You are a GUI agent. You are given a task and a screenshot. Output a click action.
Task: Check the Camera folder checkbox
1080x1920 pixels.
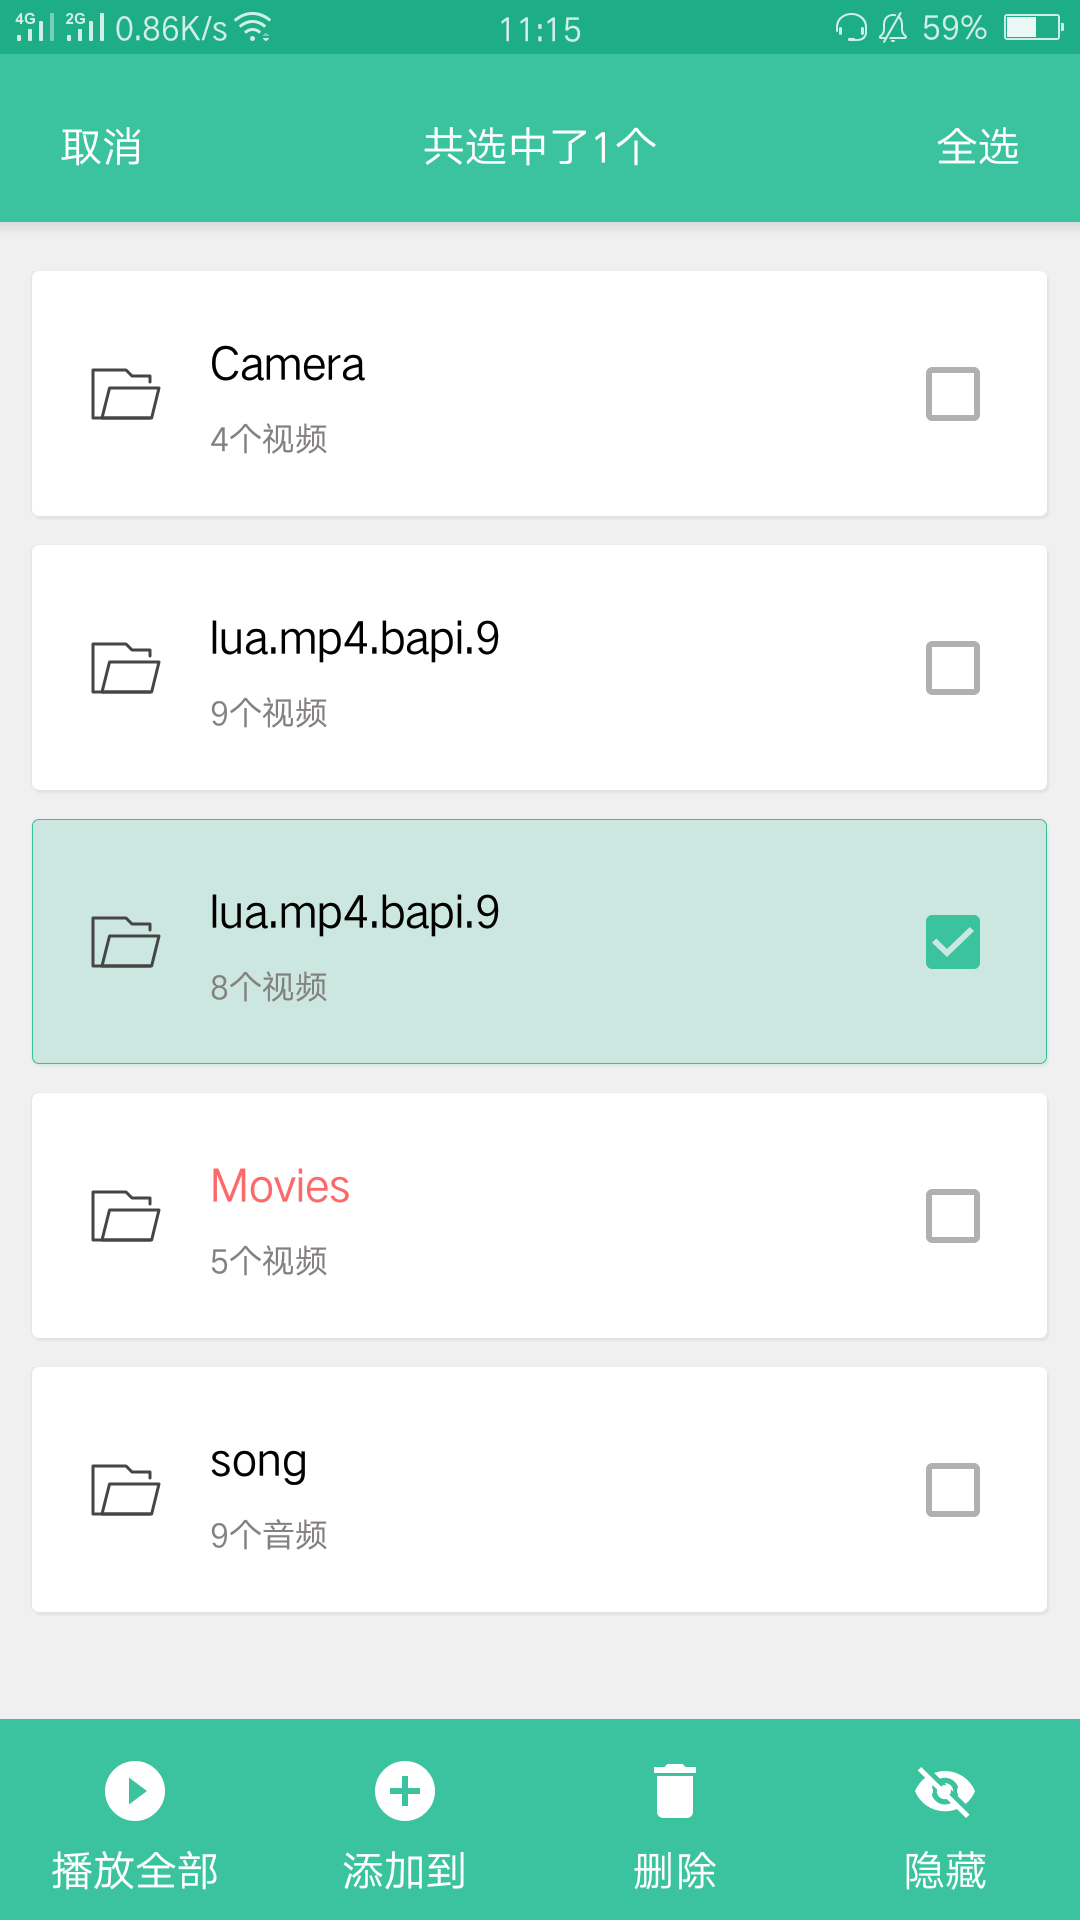point(952,393)
